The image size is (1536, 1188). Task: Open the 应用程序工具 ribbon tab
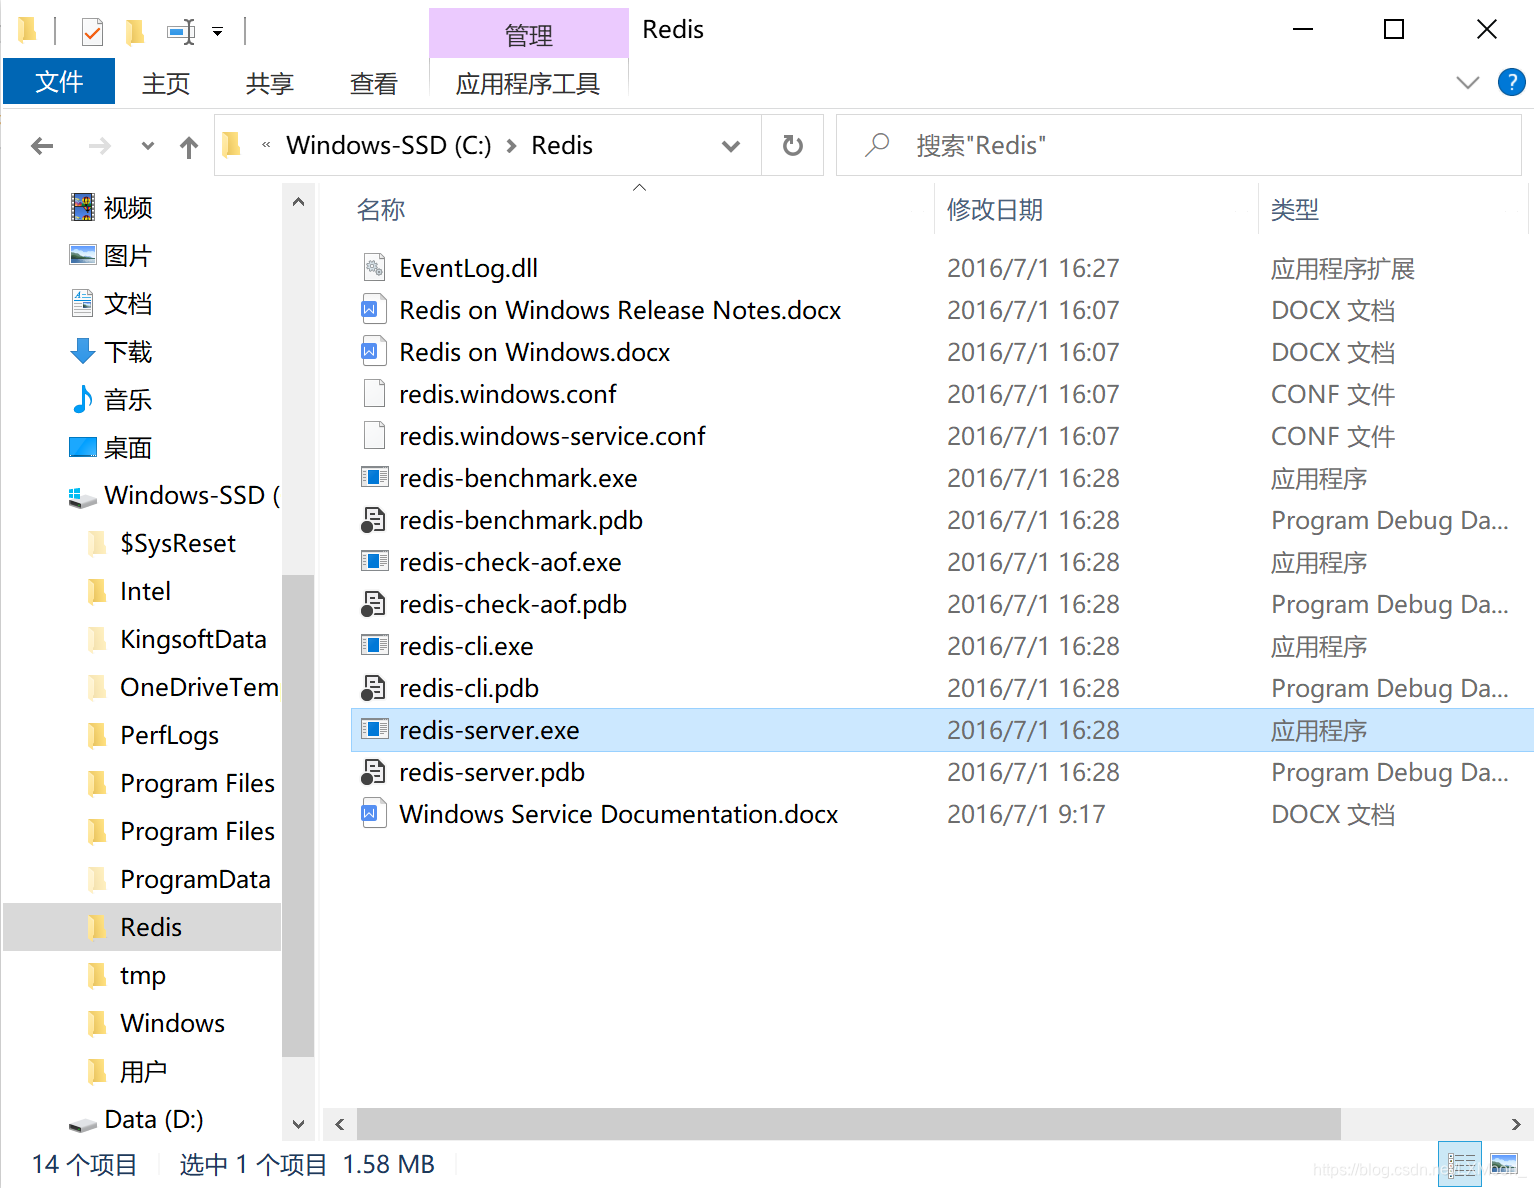528,83
